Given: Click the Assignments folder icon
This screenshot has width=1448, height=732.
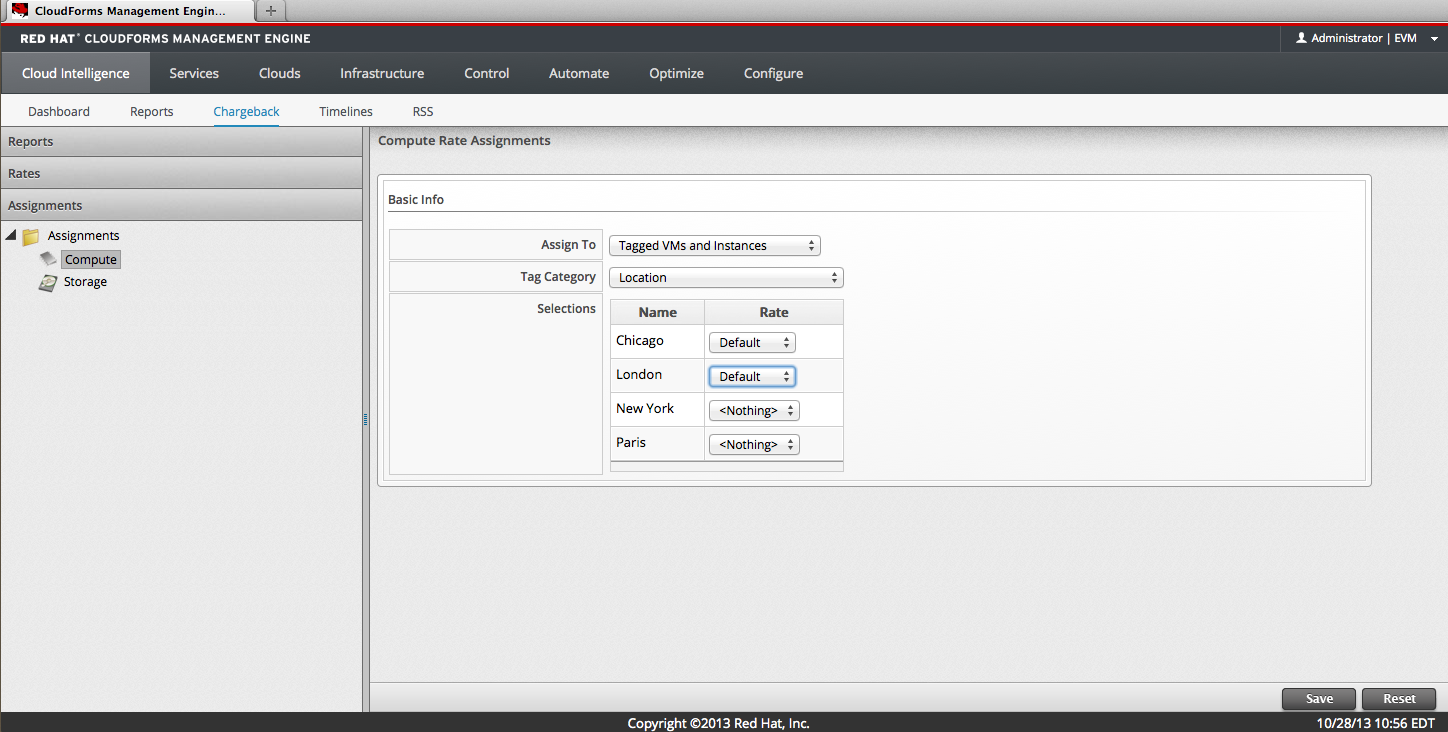Looking at the screenshot, I should [31, 237].
